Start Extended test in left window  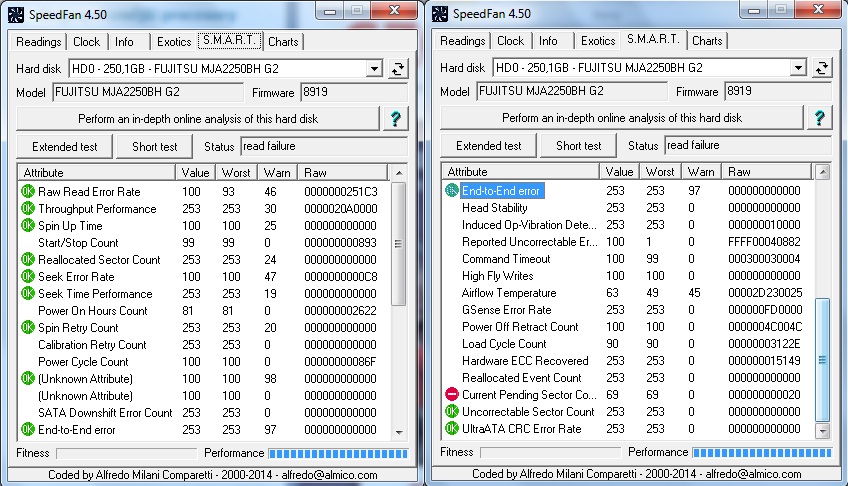(x=65, y=147)
